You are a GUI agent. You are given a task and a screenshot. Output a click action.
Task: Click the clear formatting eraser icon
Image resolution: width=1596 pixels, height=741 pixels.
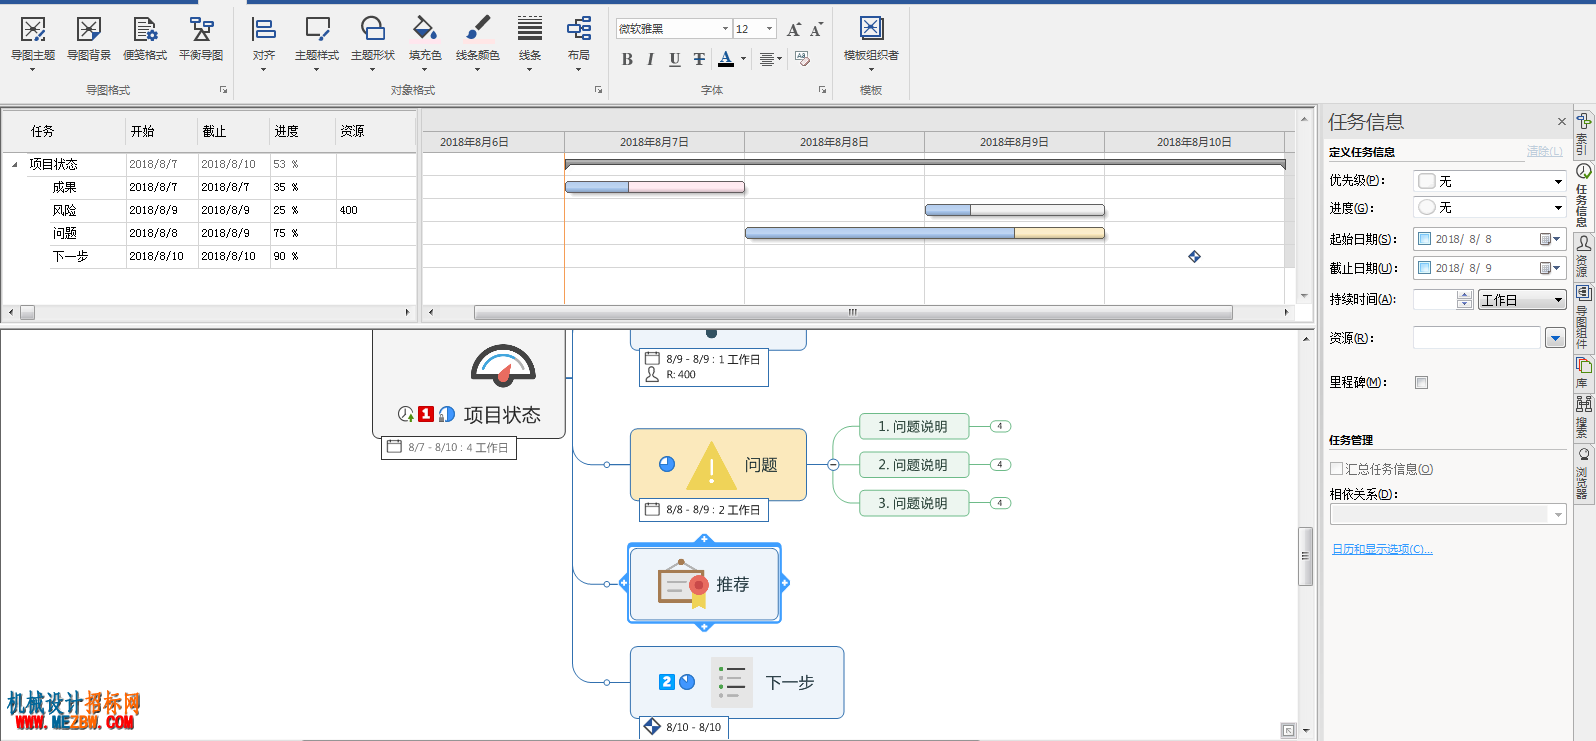(x=802, y=59)
